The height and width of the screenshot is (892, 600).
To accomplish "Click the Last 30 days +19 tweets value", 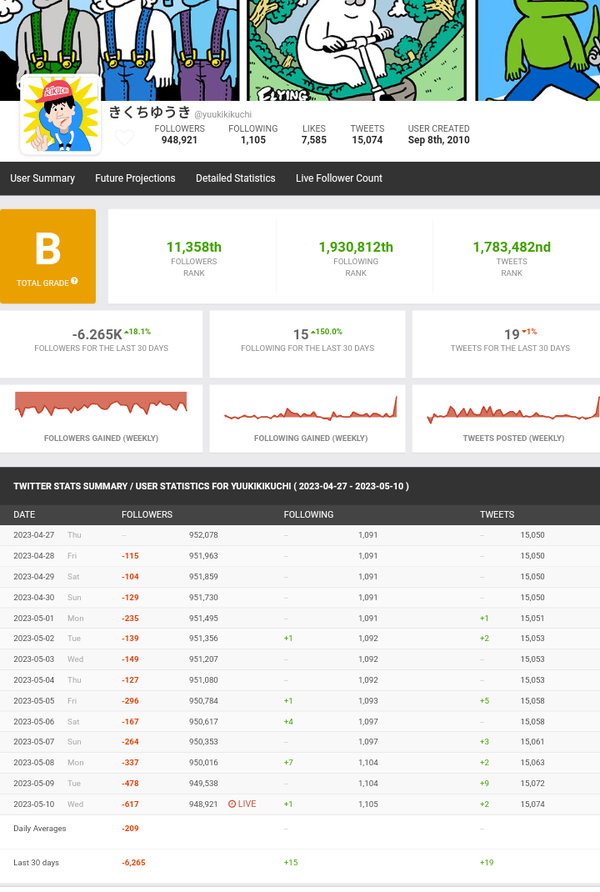I will coord(487,862).
